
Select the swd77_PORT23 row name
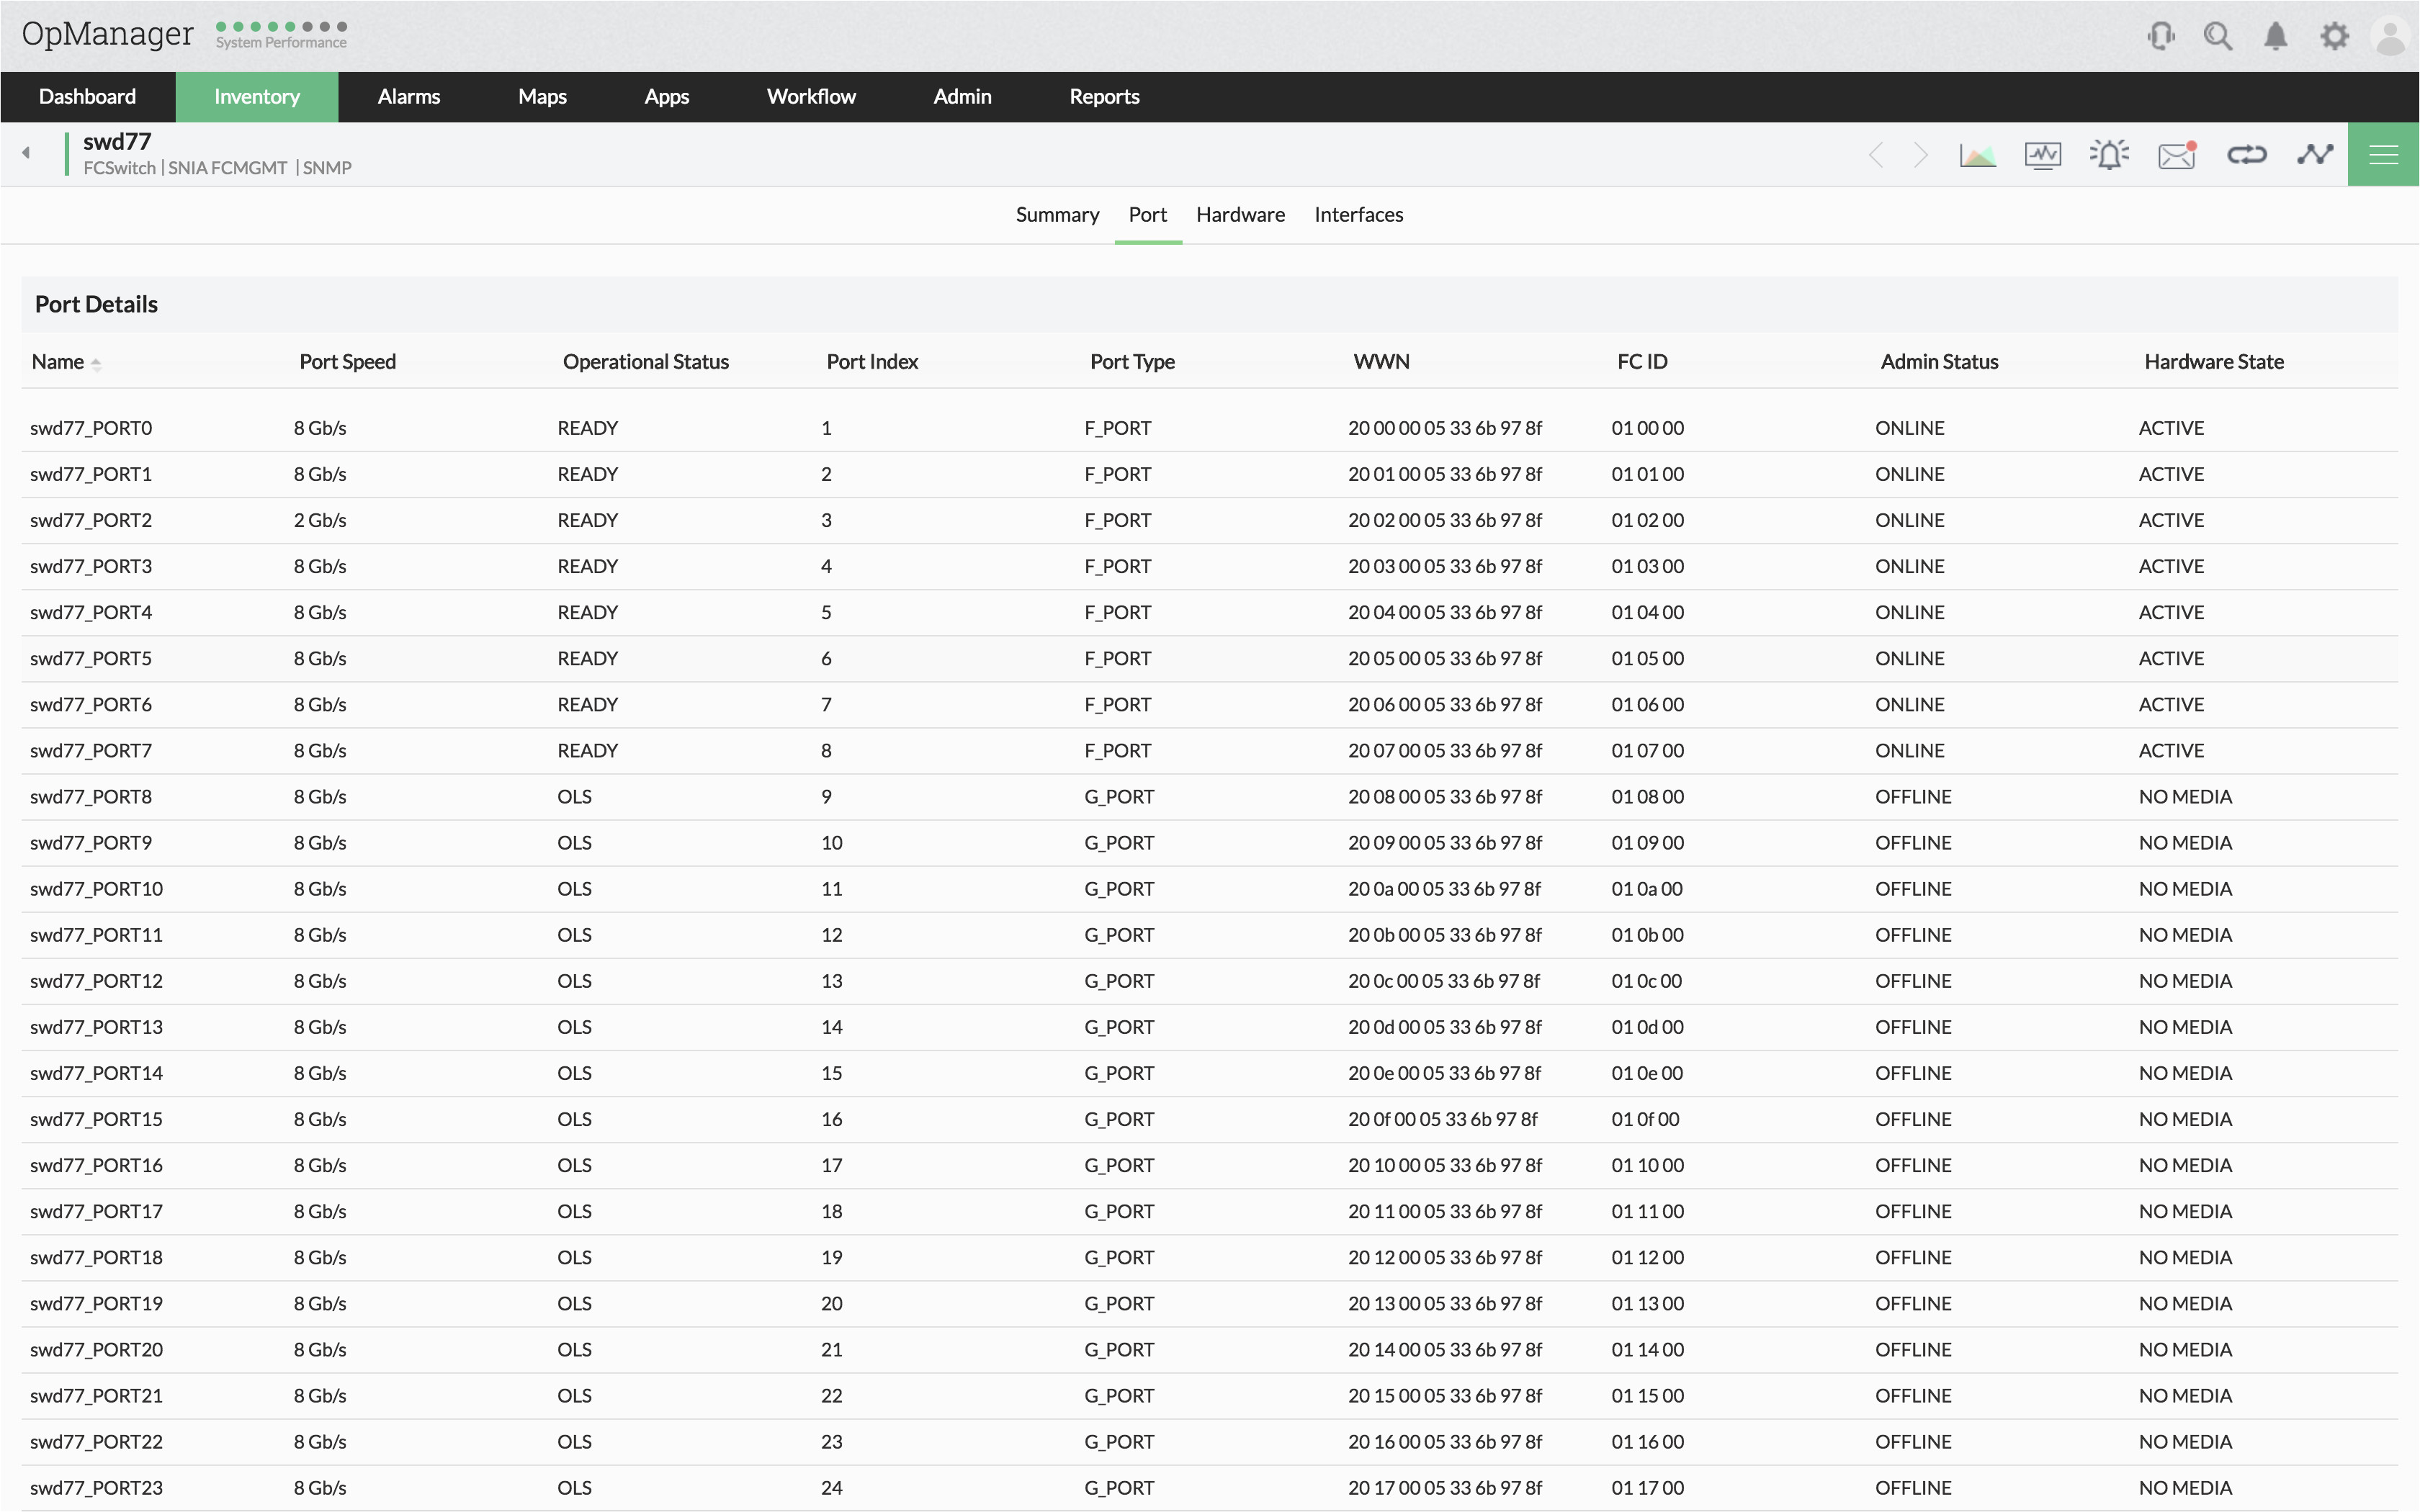tap(96, 1487)
